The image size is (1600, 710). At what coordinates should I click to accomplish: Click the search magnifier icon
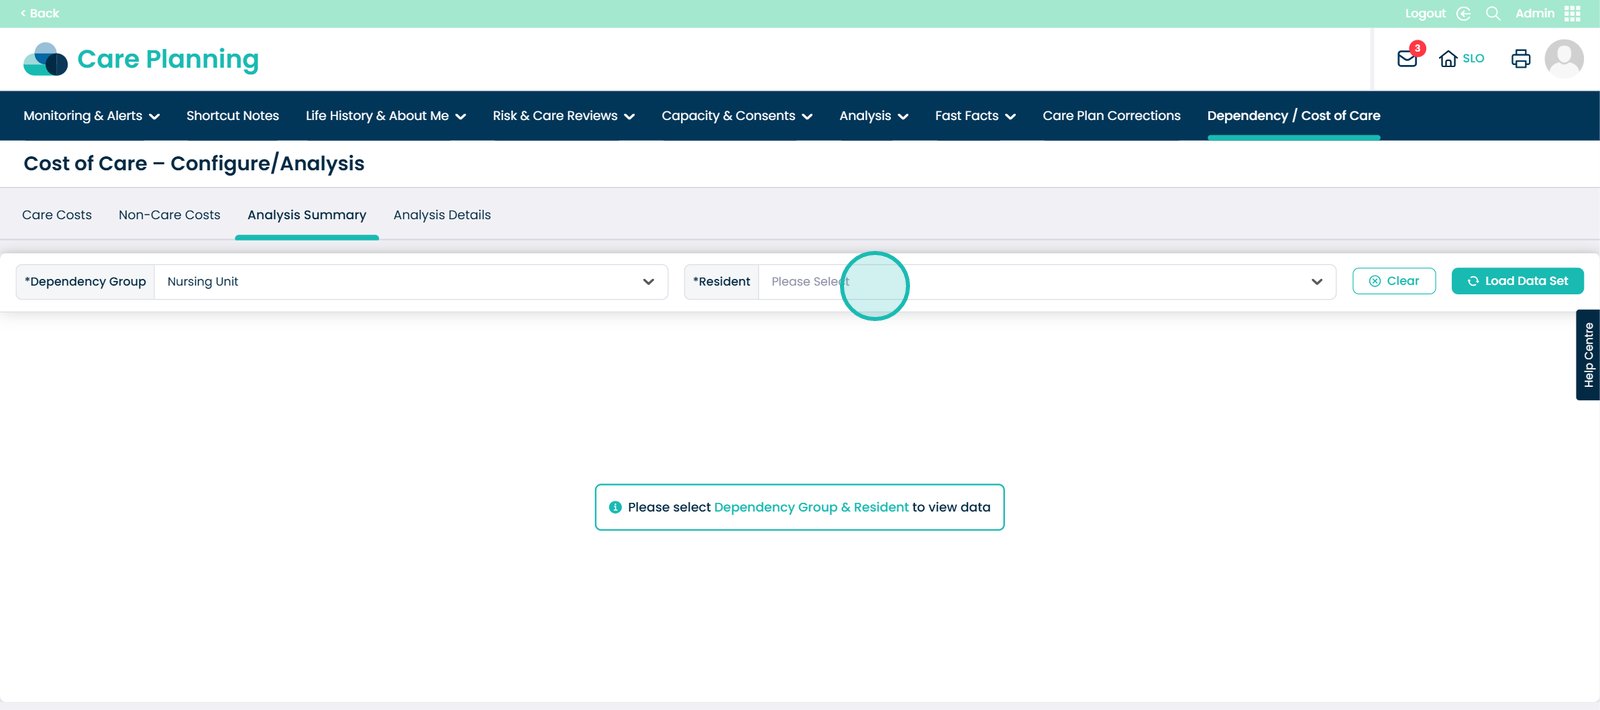tap(1493, 13)
